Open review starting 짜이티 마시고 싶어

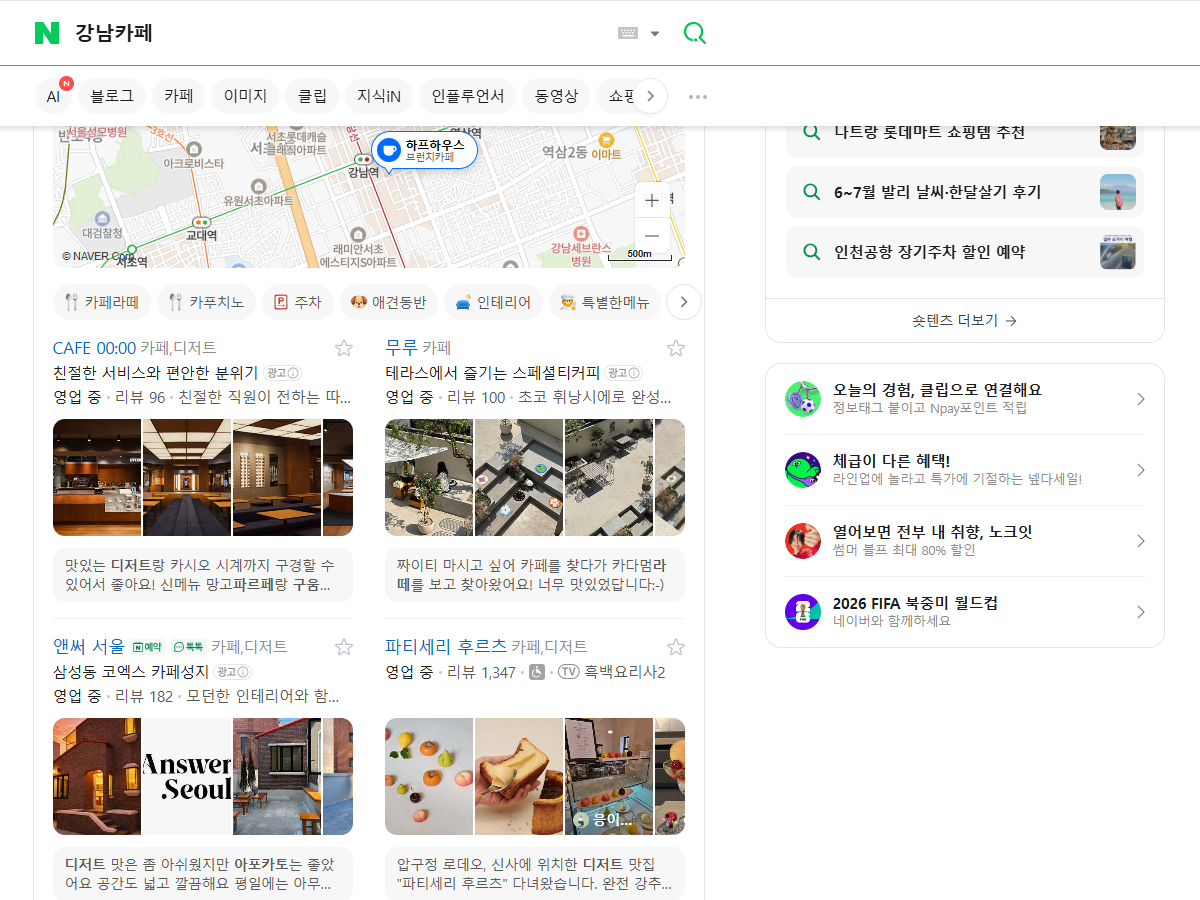(535, 575)
